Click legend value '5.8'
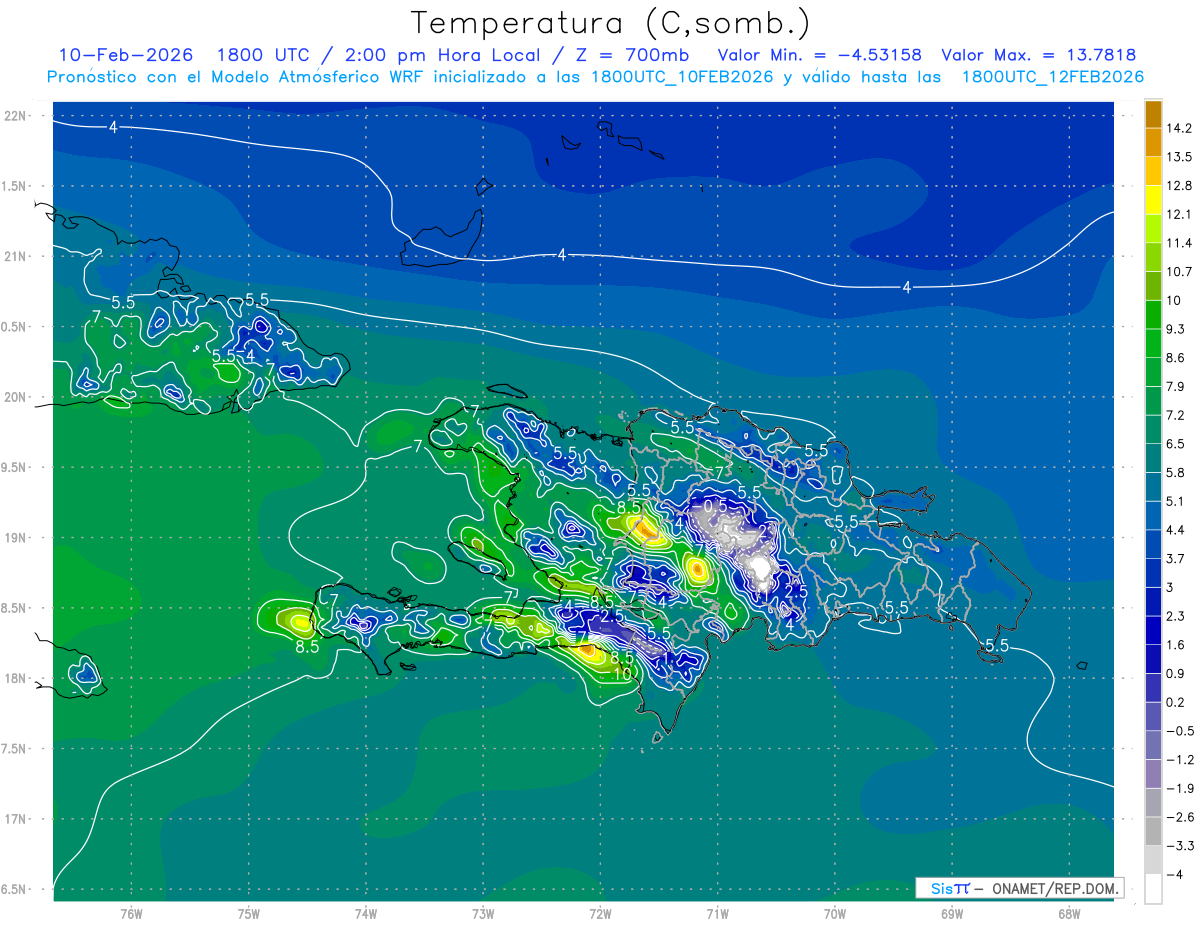 pos(1174,472)
